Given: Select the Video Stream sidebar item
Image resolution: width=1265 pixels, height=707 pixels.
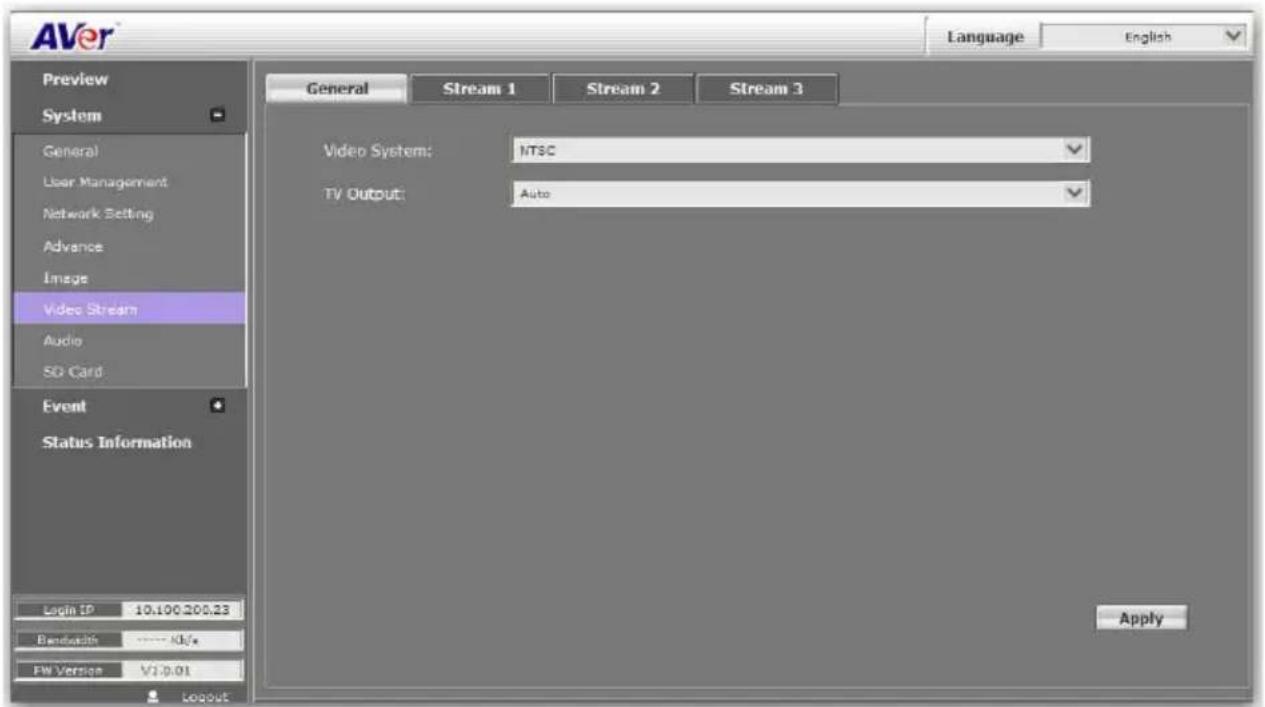Looking at the screenshot, I should click(x=128, y=309).
